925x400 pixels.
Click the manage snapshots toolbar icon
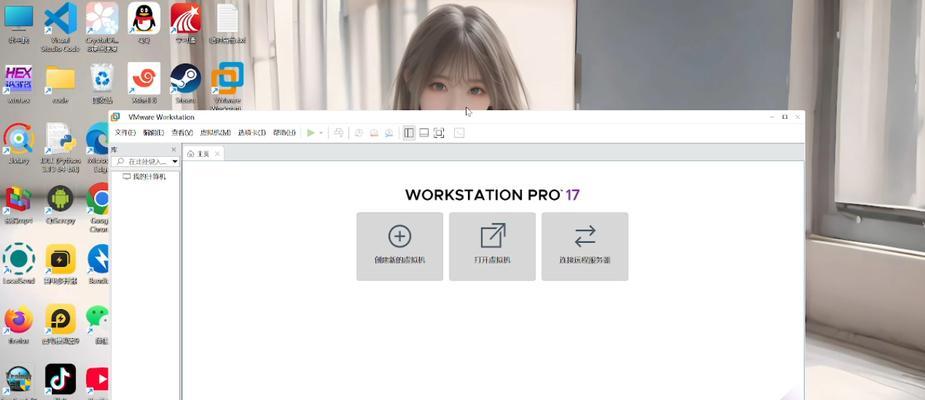point(389,133)
